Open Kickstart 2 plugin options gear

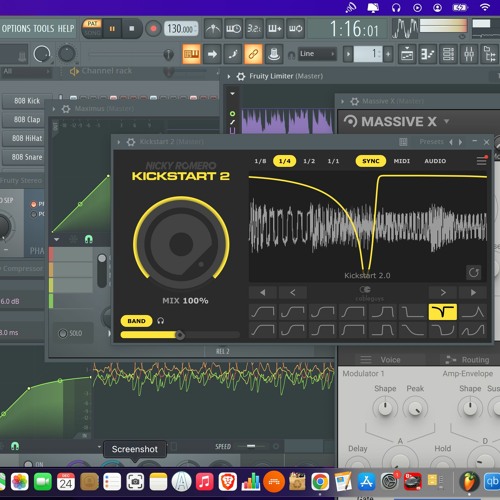point(131,142)
